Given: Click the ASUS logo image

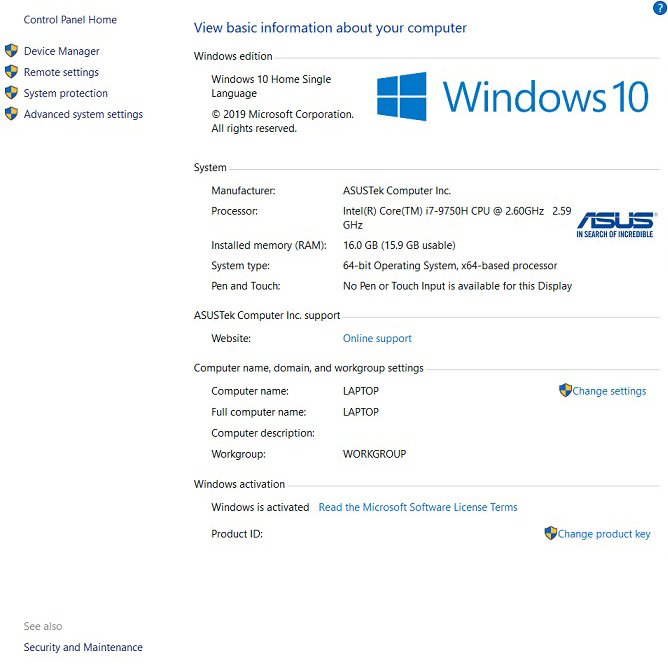Looking at the screenshot, I should point(615,224).
